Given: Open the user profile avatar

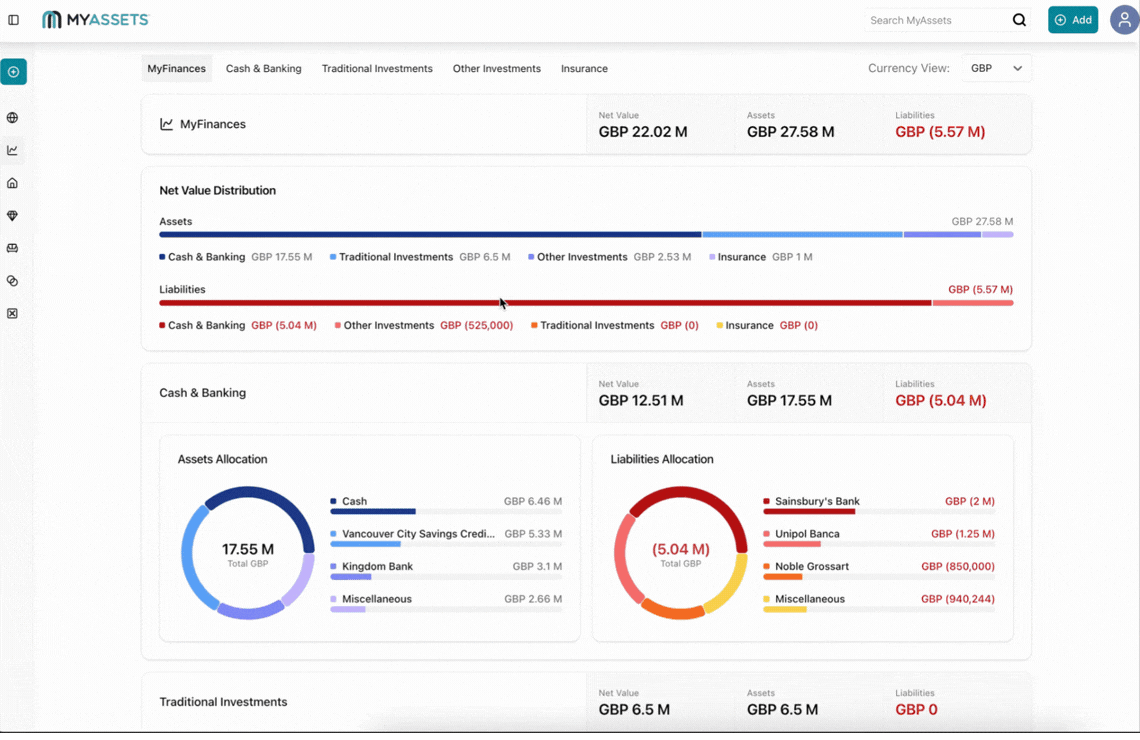Looking at the screenshot, I should pos(1124,19).
